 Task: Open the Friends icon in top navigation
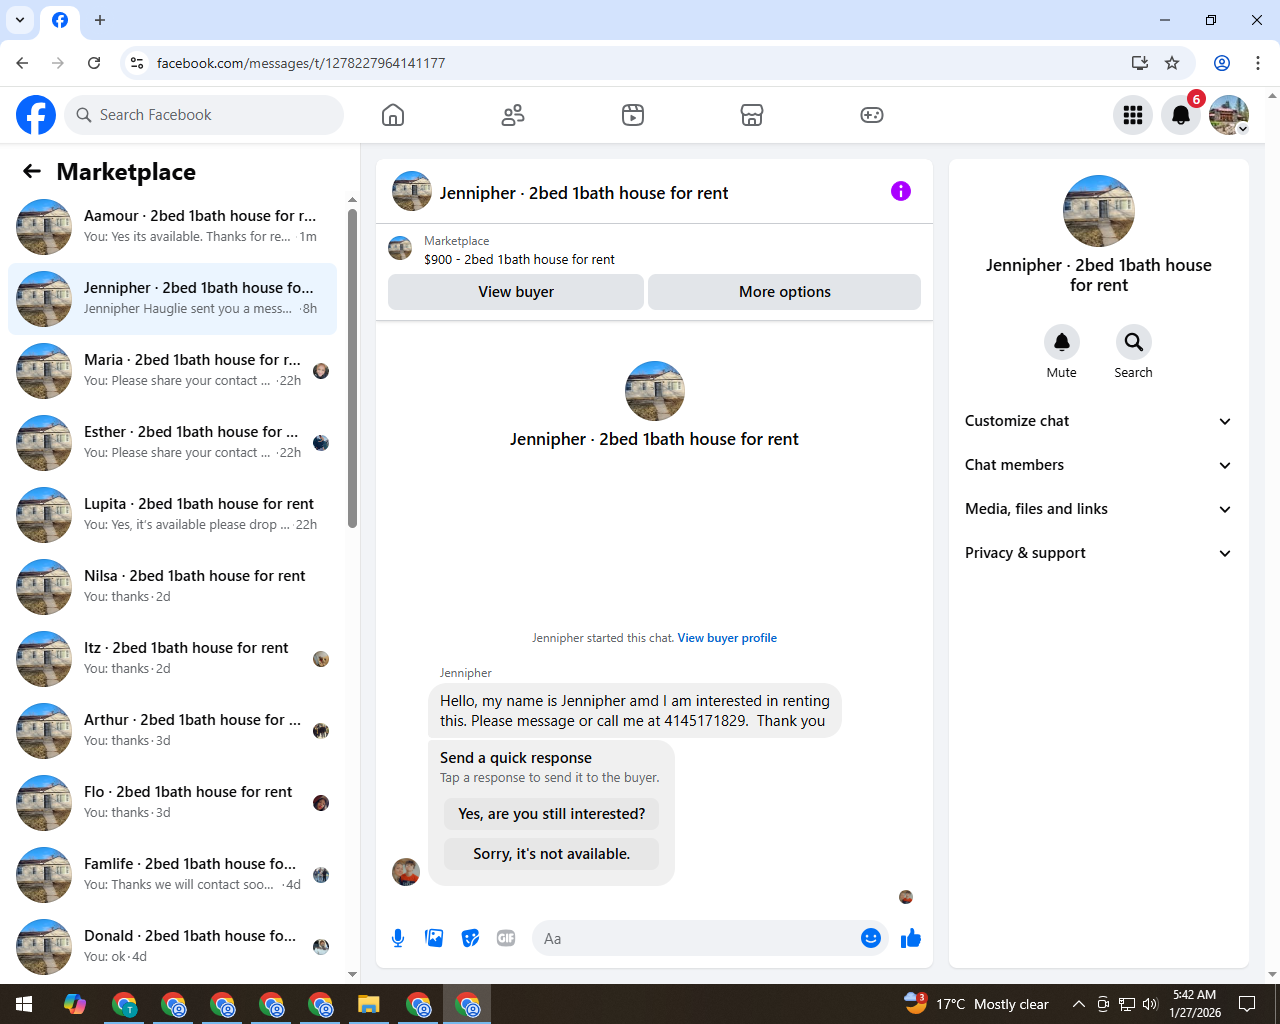513,115
